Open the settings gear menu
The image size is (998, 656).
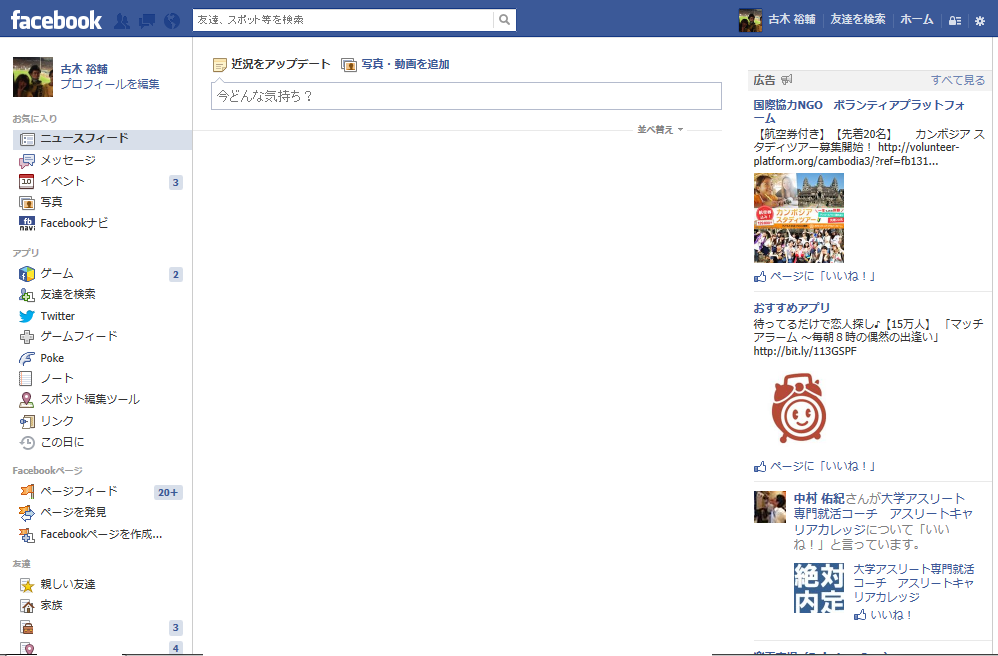(x=980, y=20)
